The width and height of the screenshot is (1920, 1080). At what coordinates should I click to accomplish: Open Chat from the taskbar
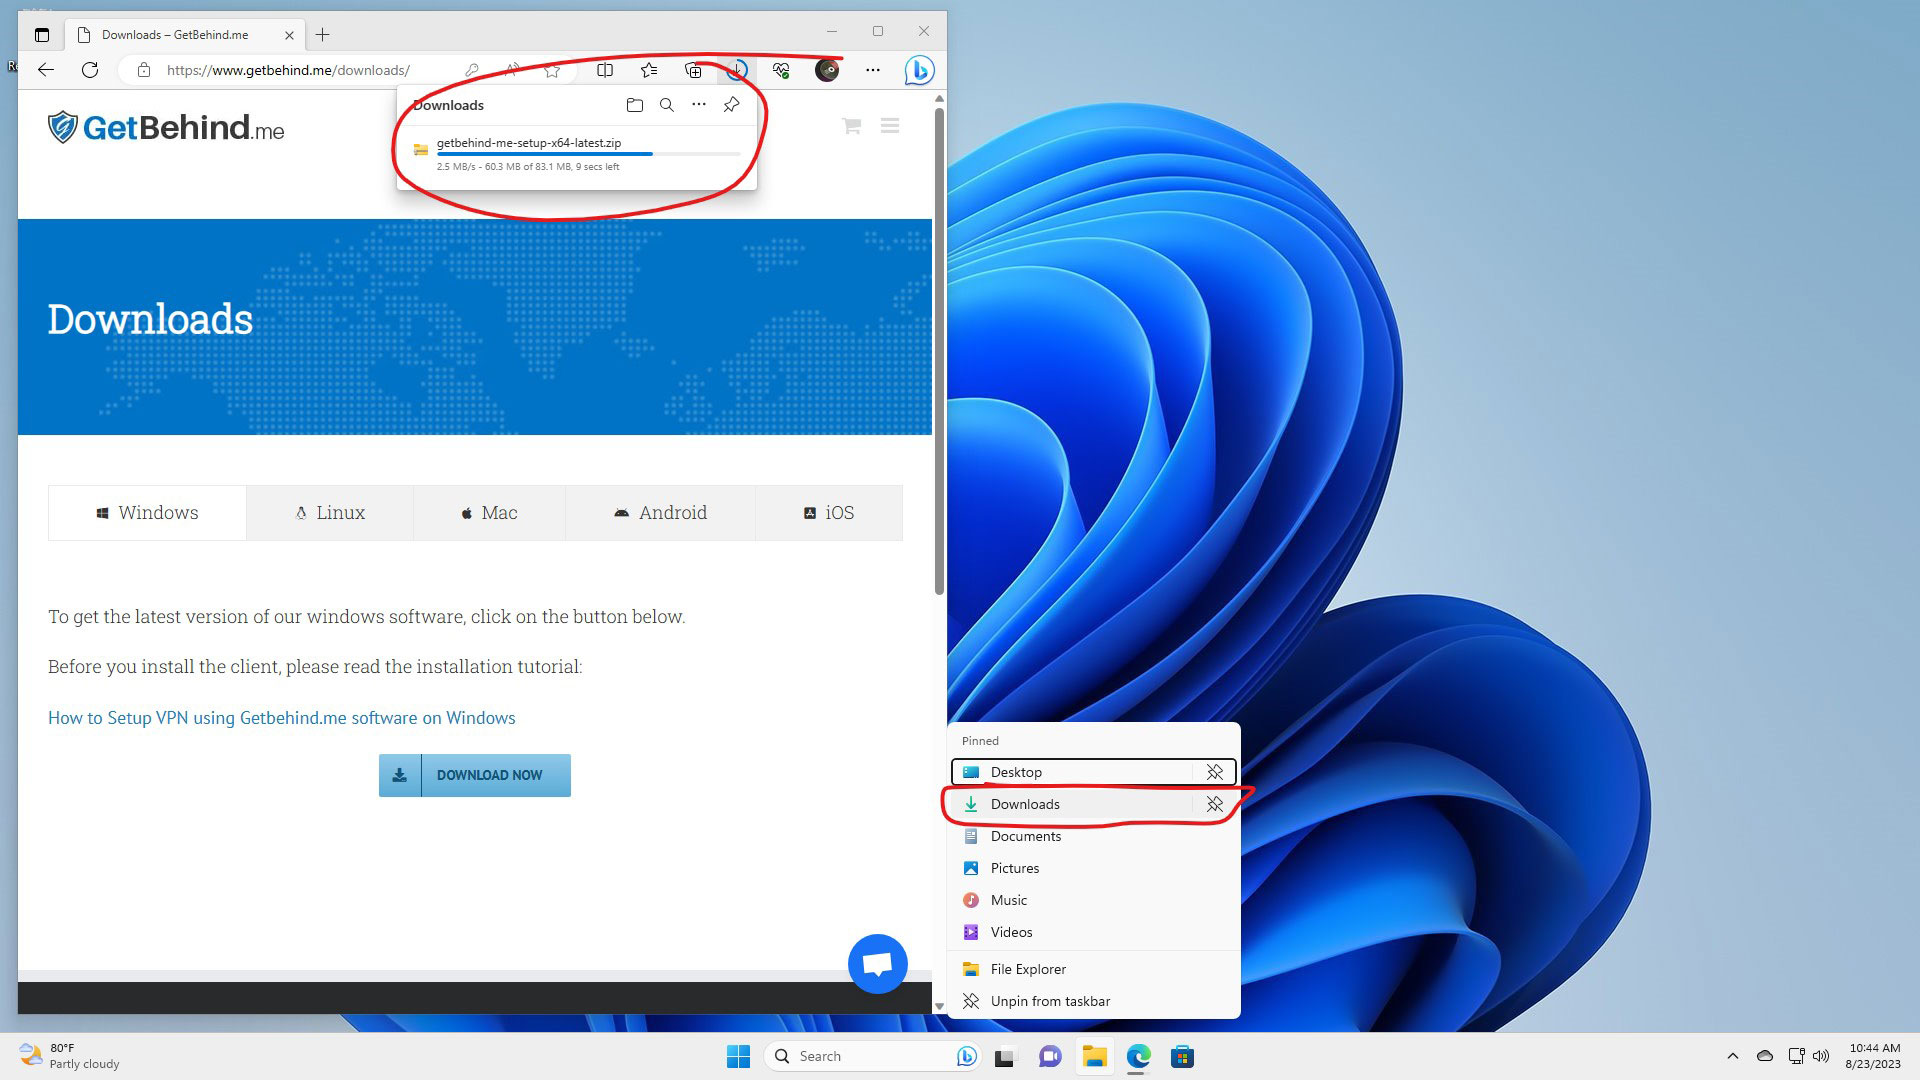(1049, 1056)
